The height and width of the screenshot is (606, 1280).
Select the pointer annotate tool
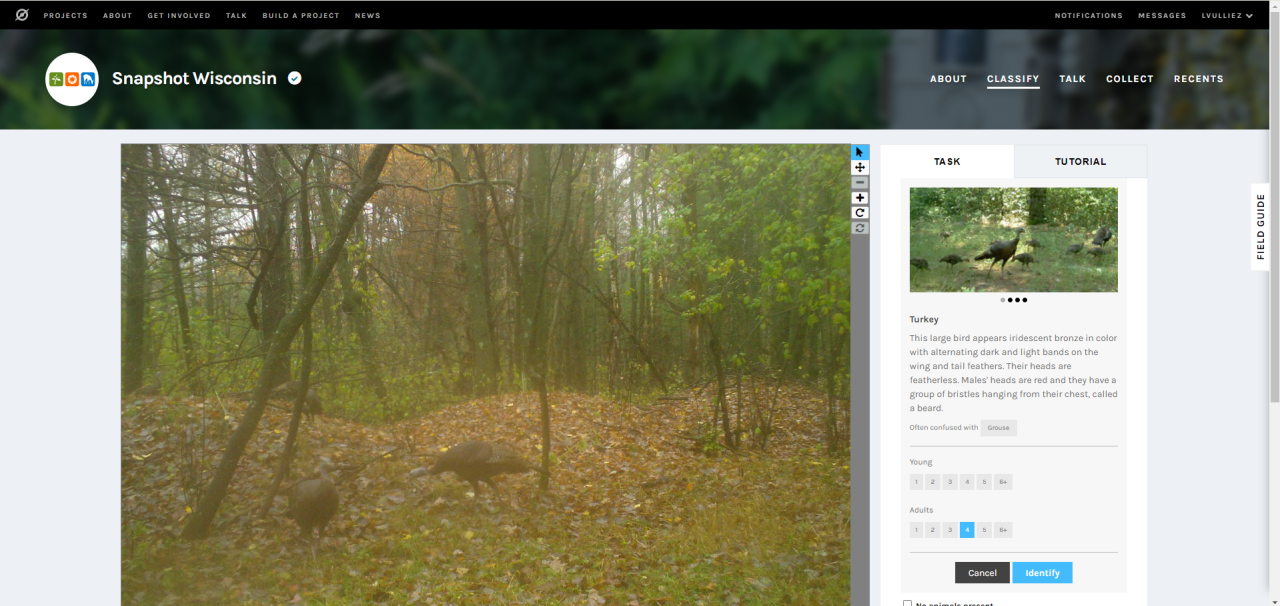point(860,152)
